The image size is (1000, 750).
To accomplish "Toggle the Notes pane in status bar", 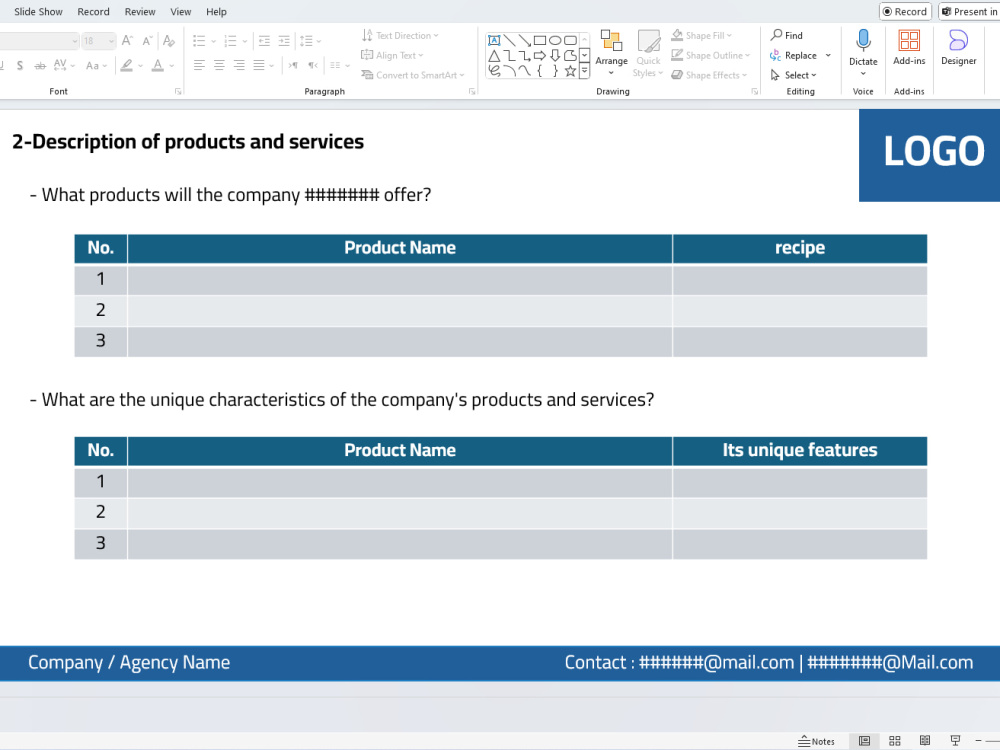I will [x=816, y=741].
